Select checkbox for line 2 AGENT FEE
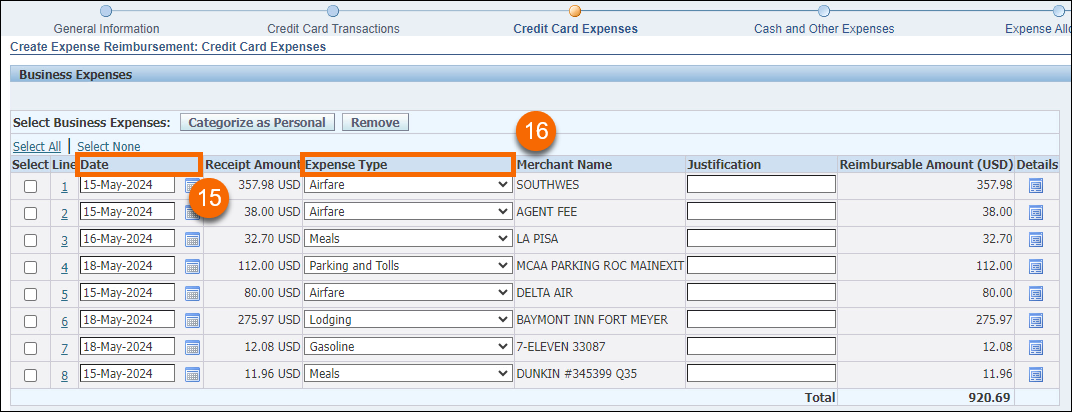Screen dimensions: 1072x412 pos(31,213)
